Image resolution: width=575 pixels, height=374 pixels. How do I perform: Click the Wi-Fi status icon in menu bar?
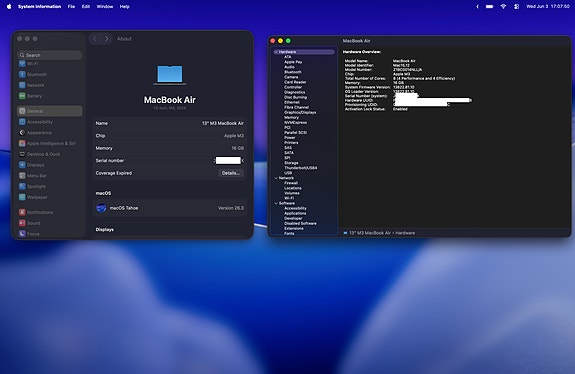pyautogui.click(x=503, y=7)
